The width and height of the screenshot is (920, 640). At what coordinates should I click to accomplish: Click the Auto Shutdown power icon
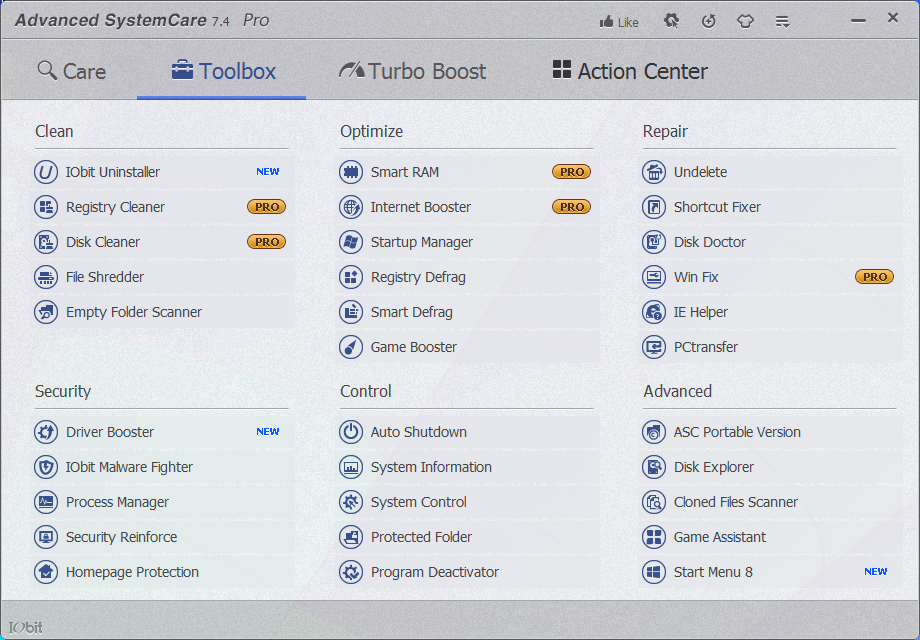click(x=351, y=432)
